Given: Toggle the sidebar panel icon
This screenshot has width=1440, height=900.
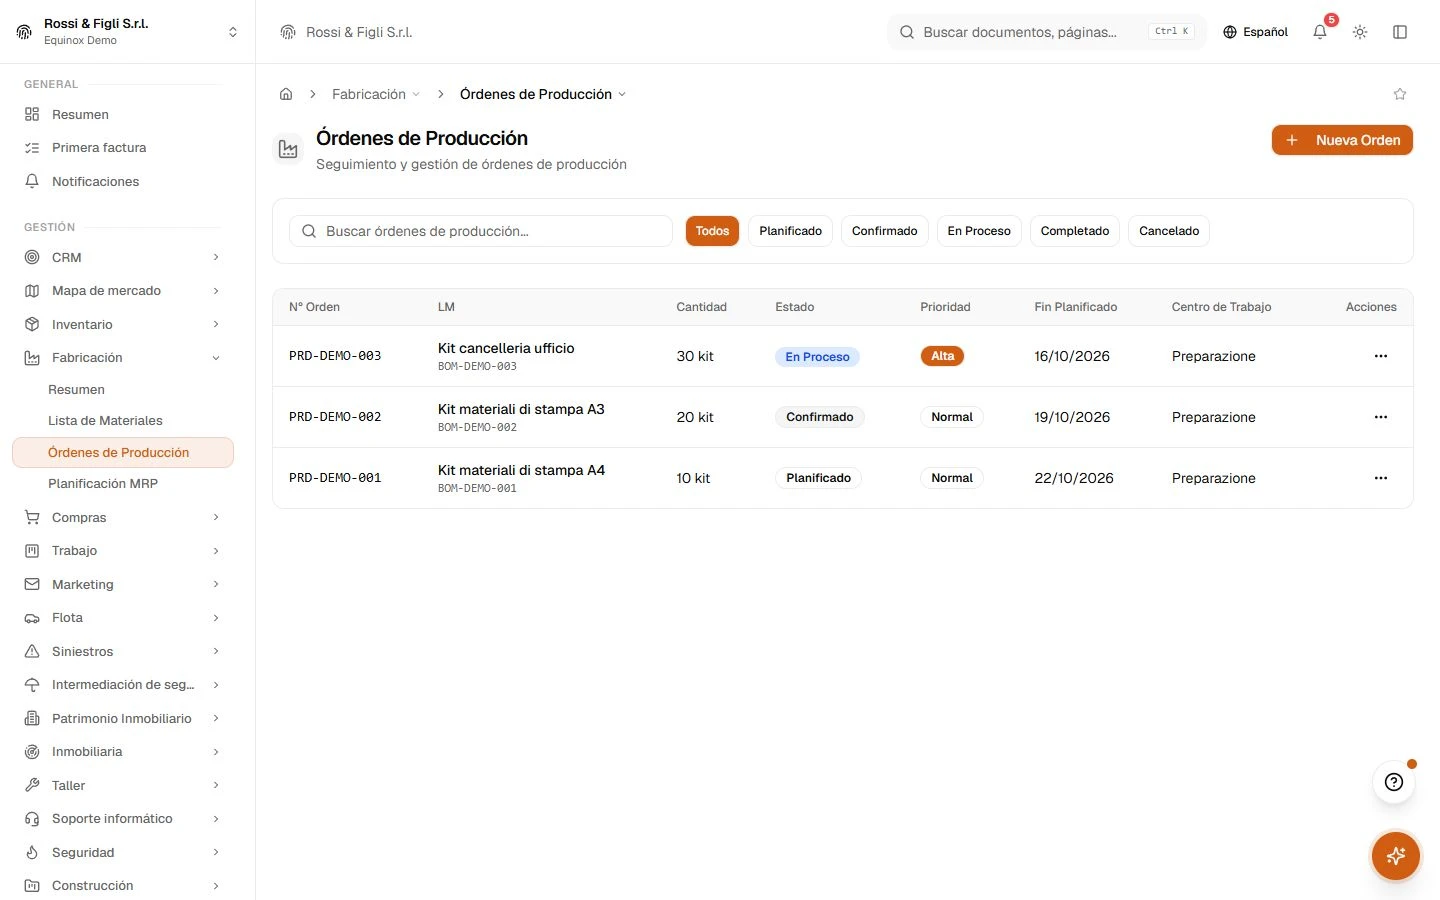Looking at the screenshot, I should click(1400, 32).
